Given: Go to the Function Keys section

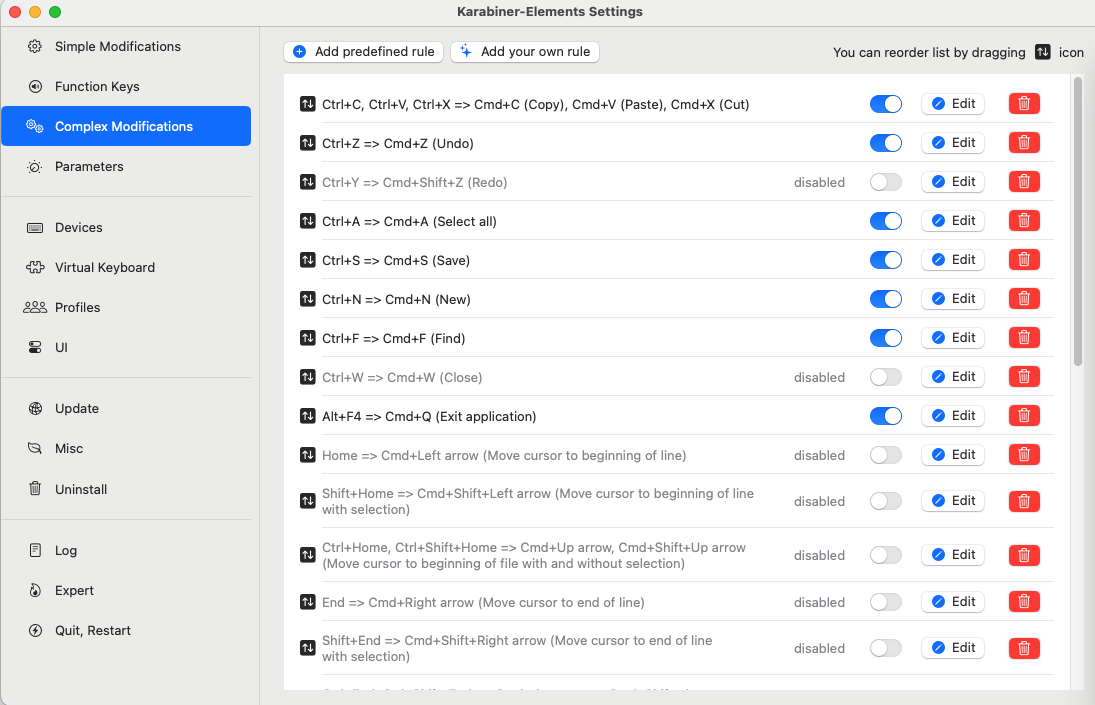Looking at the screenshot, I should (126, 87).
